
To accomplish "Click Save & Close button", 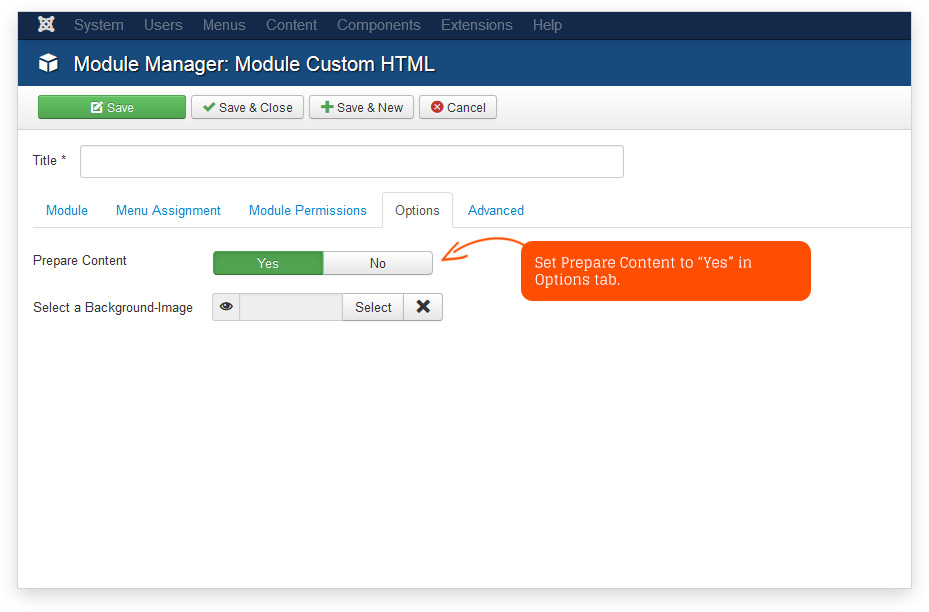I will (x=247, y=107).
